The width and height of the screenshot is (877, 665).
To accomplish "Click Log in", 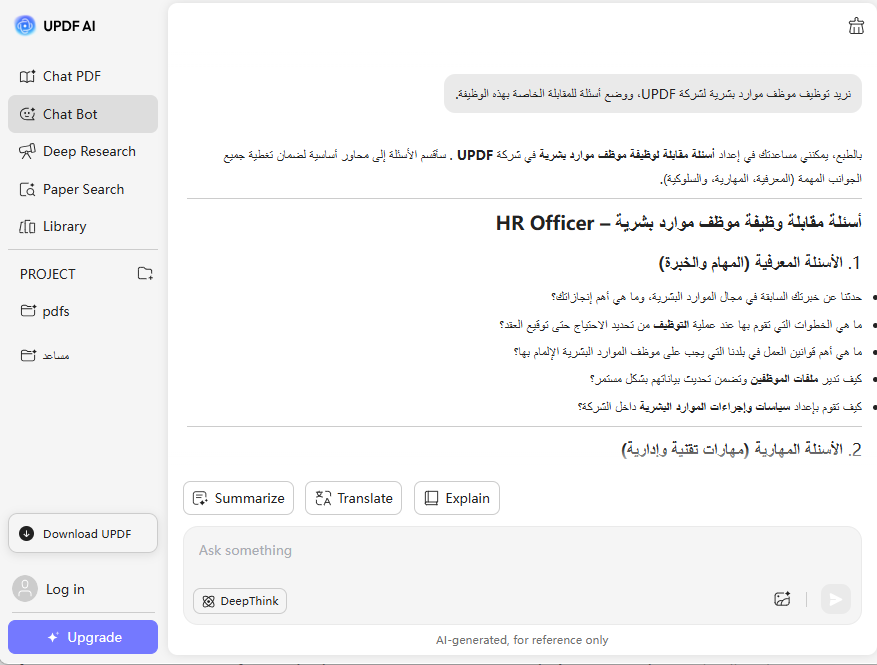I will tap(65, 589).
